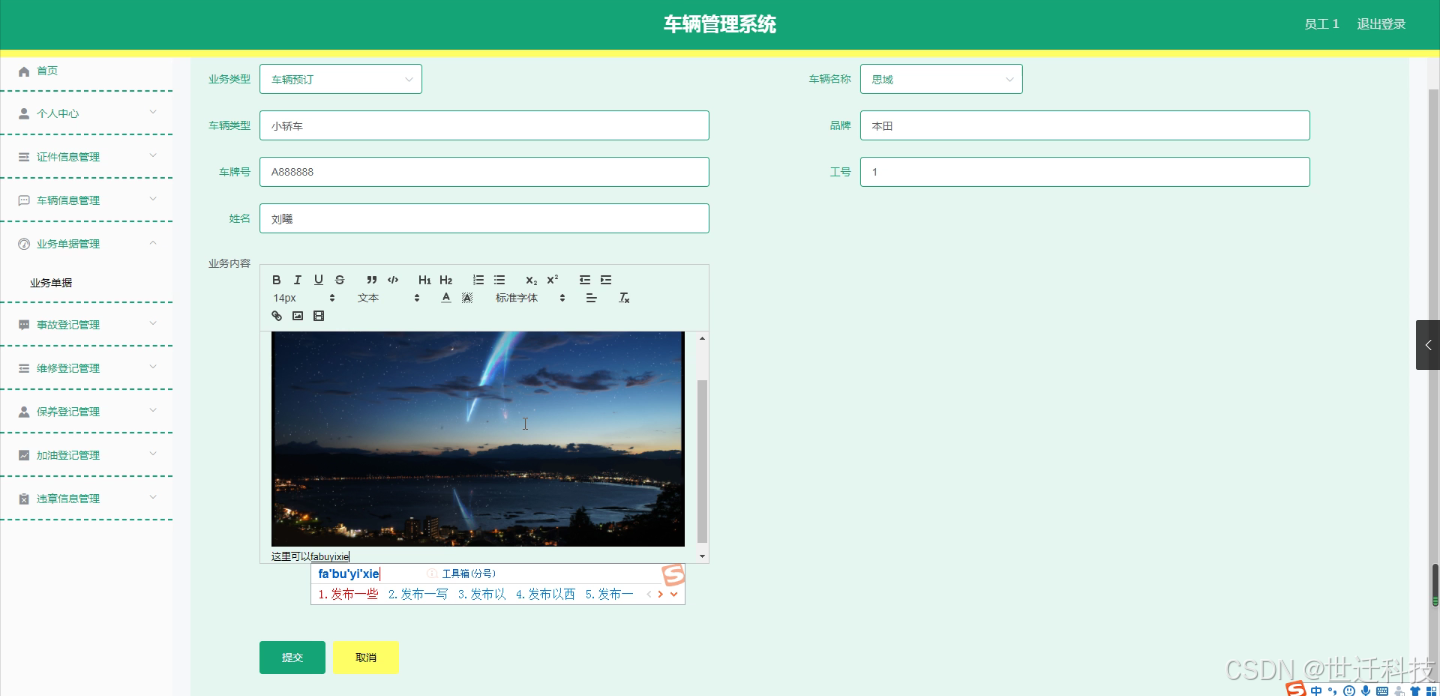The height and width of the screenshot is (696, 1440).
Task: Insert a hyperlink in the business content editor
Action: coord(276,315)
